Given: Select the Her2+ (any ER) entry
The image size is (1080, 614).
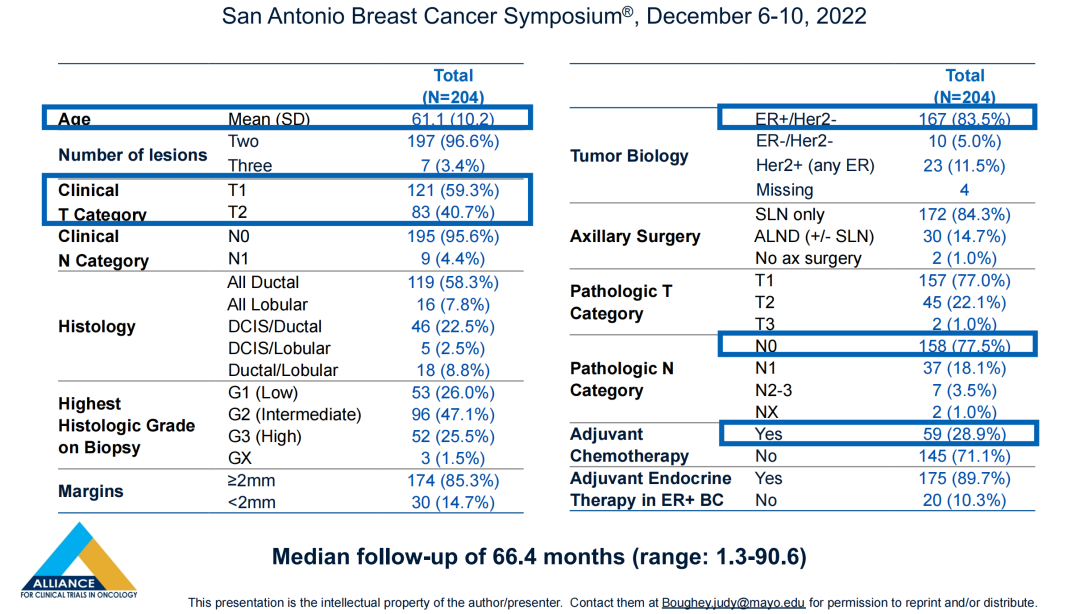Looking at the screenshot, I should tap(815, 166).
